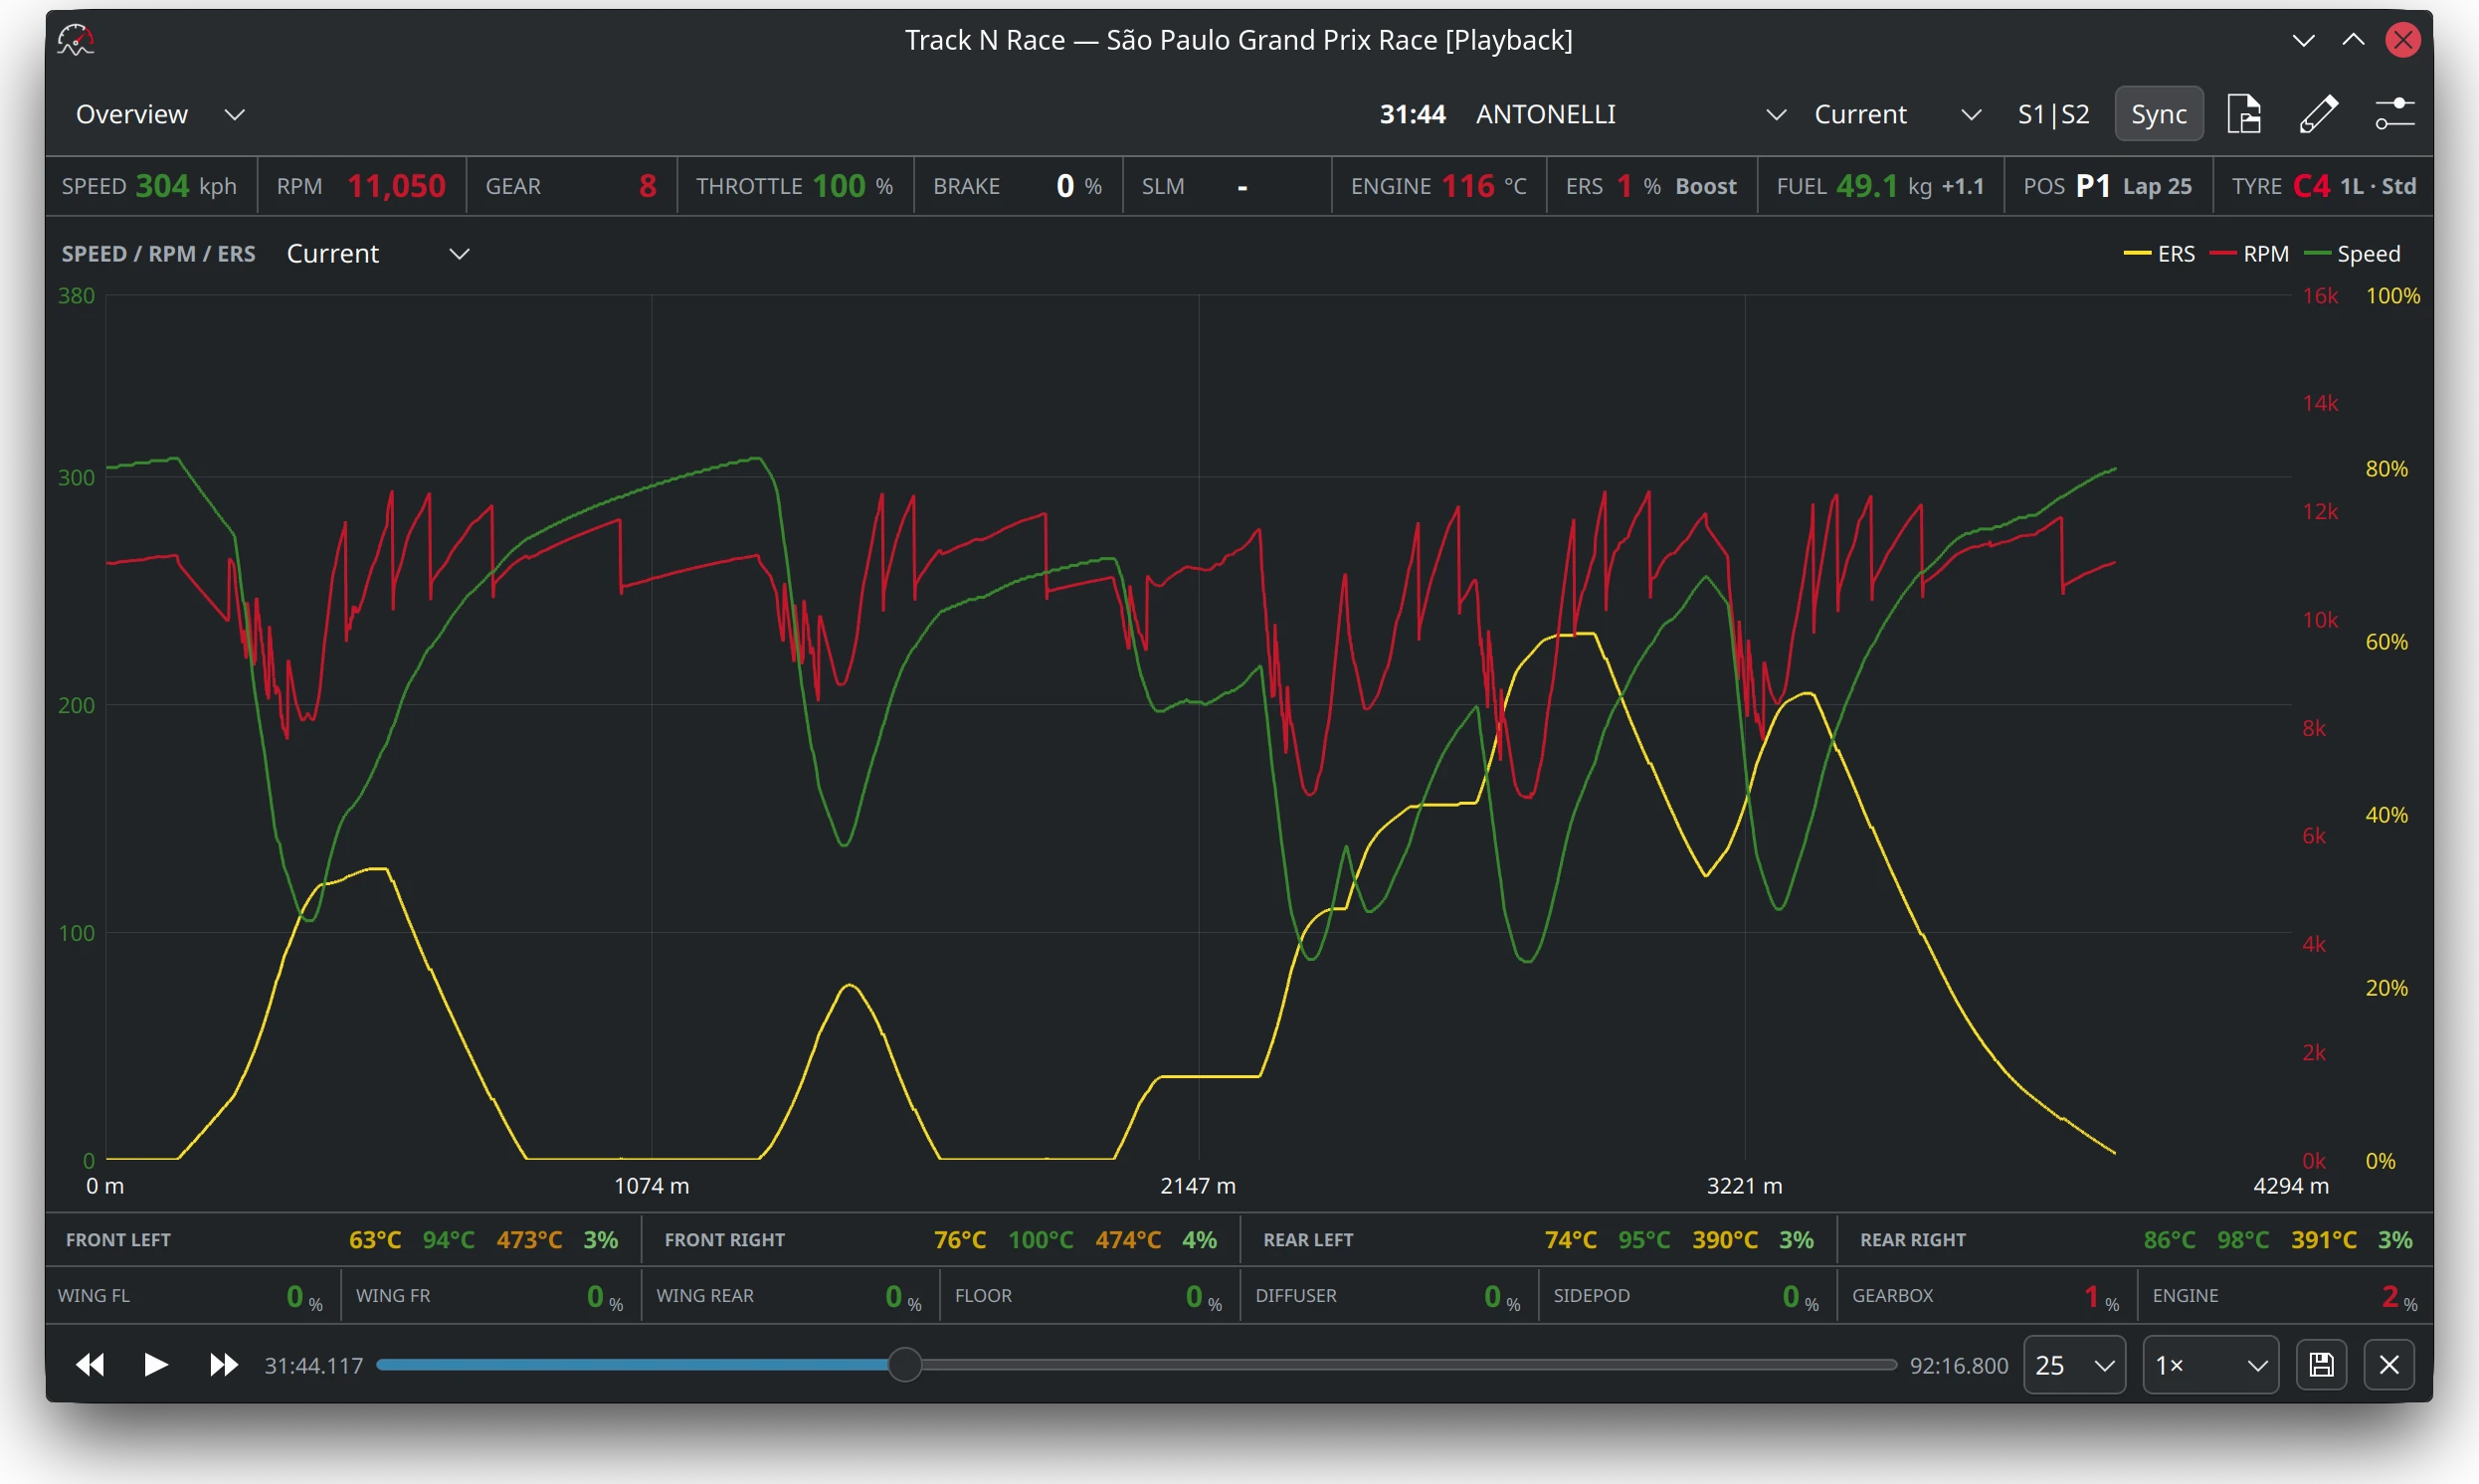Screen dimensions: 2479x1484
Task: Open the 1× playback speed dropdown
Action: (x=2210, y=1364)
